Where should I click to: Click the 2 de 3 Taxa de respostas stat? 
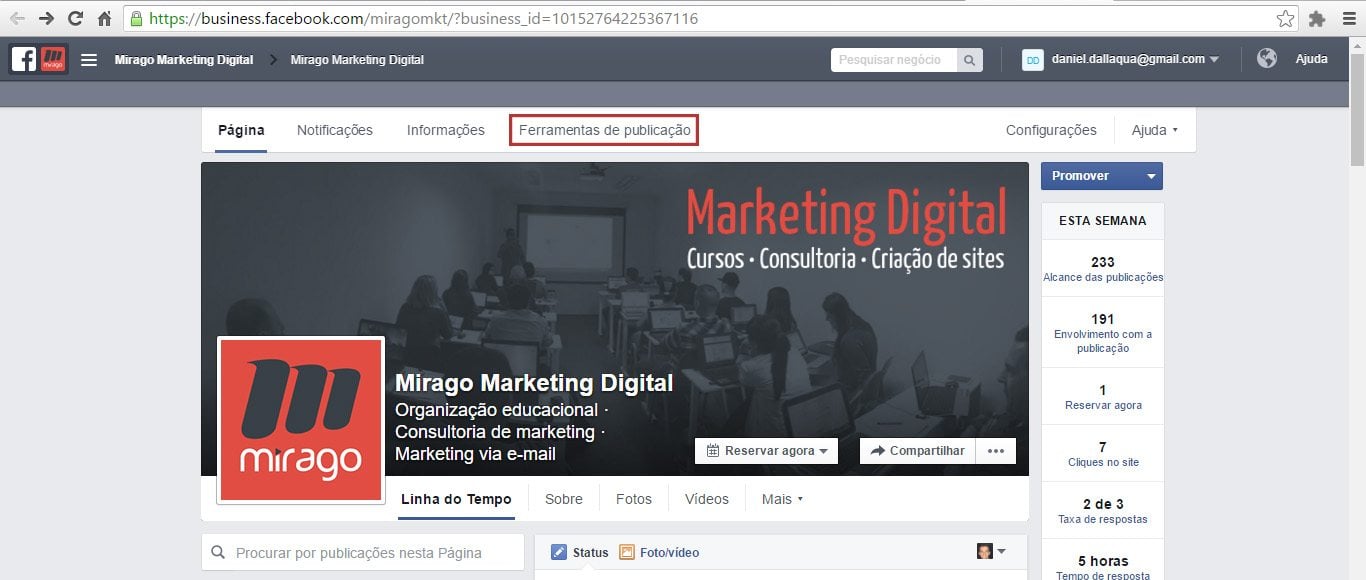coord(1103,511)
